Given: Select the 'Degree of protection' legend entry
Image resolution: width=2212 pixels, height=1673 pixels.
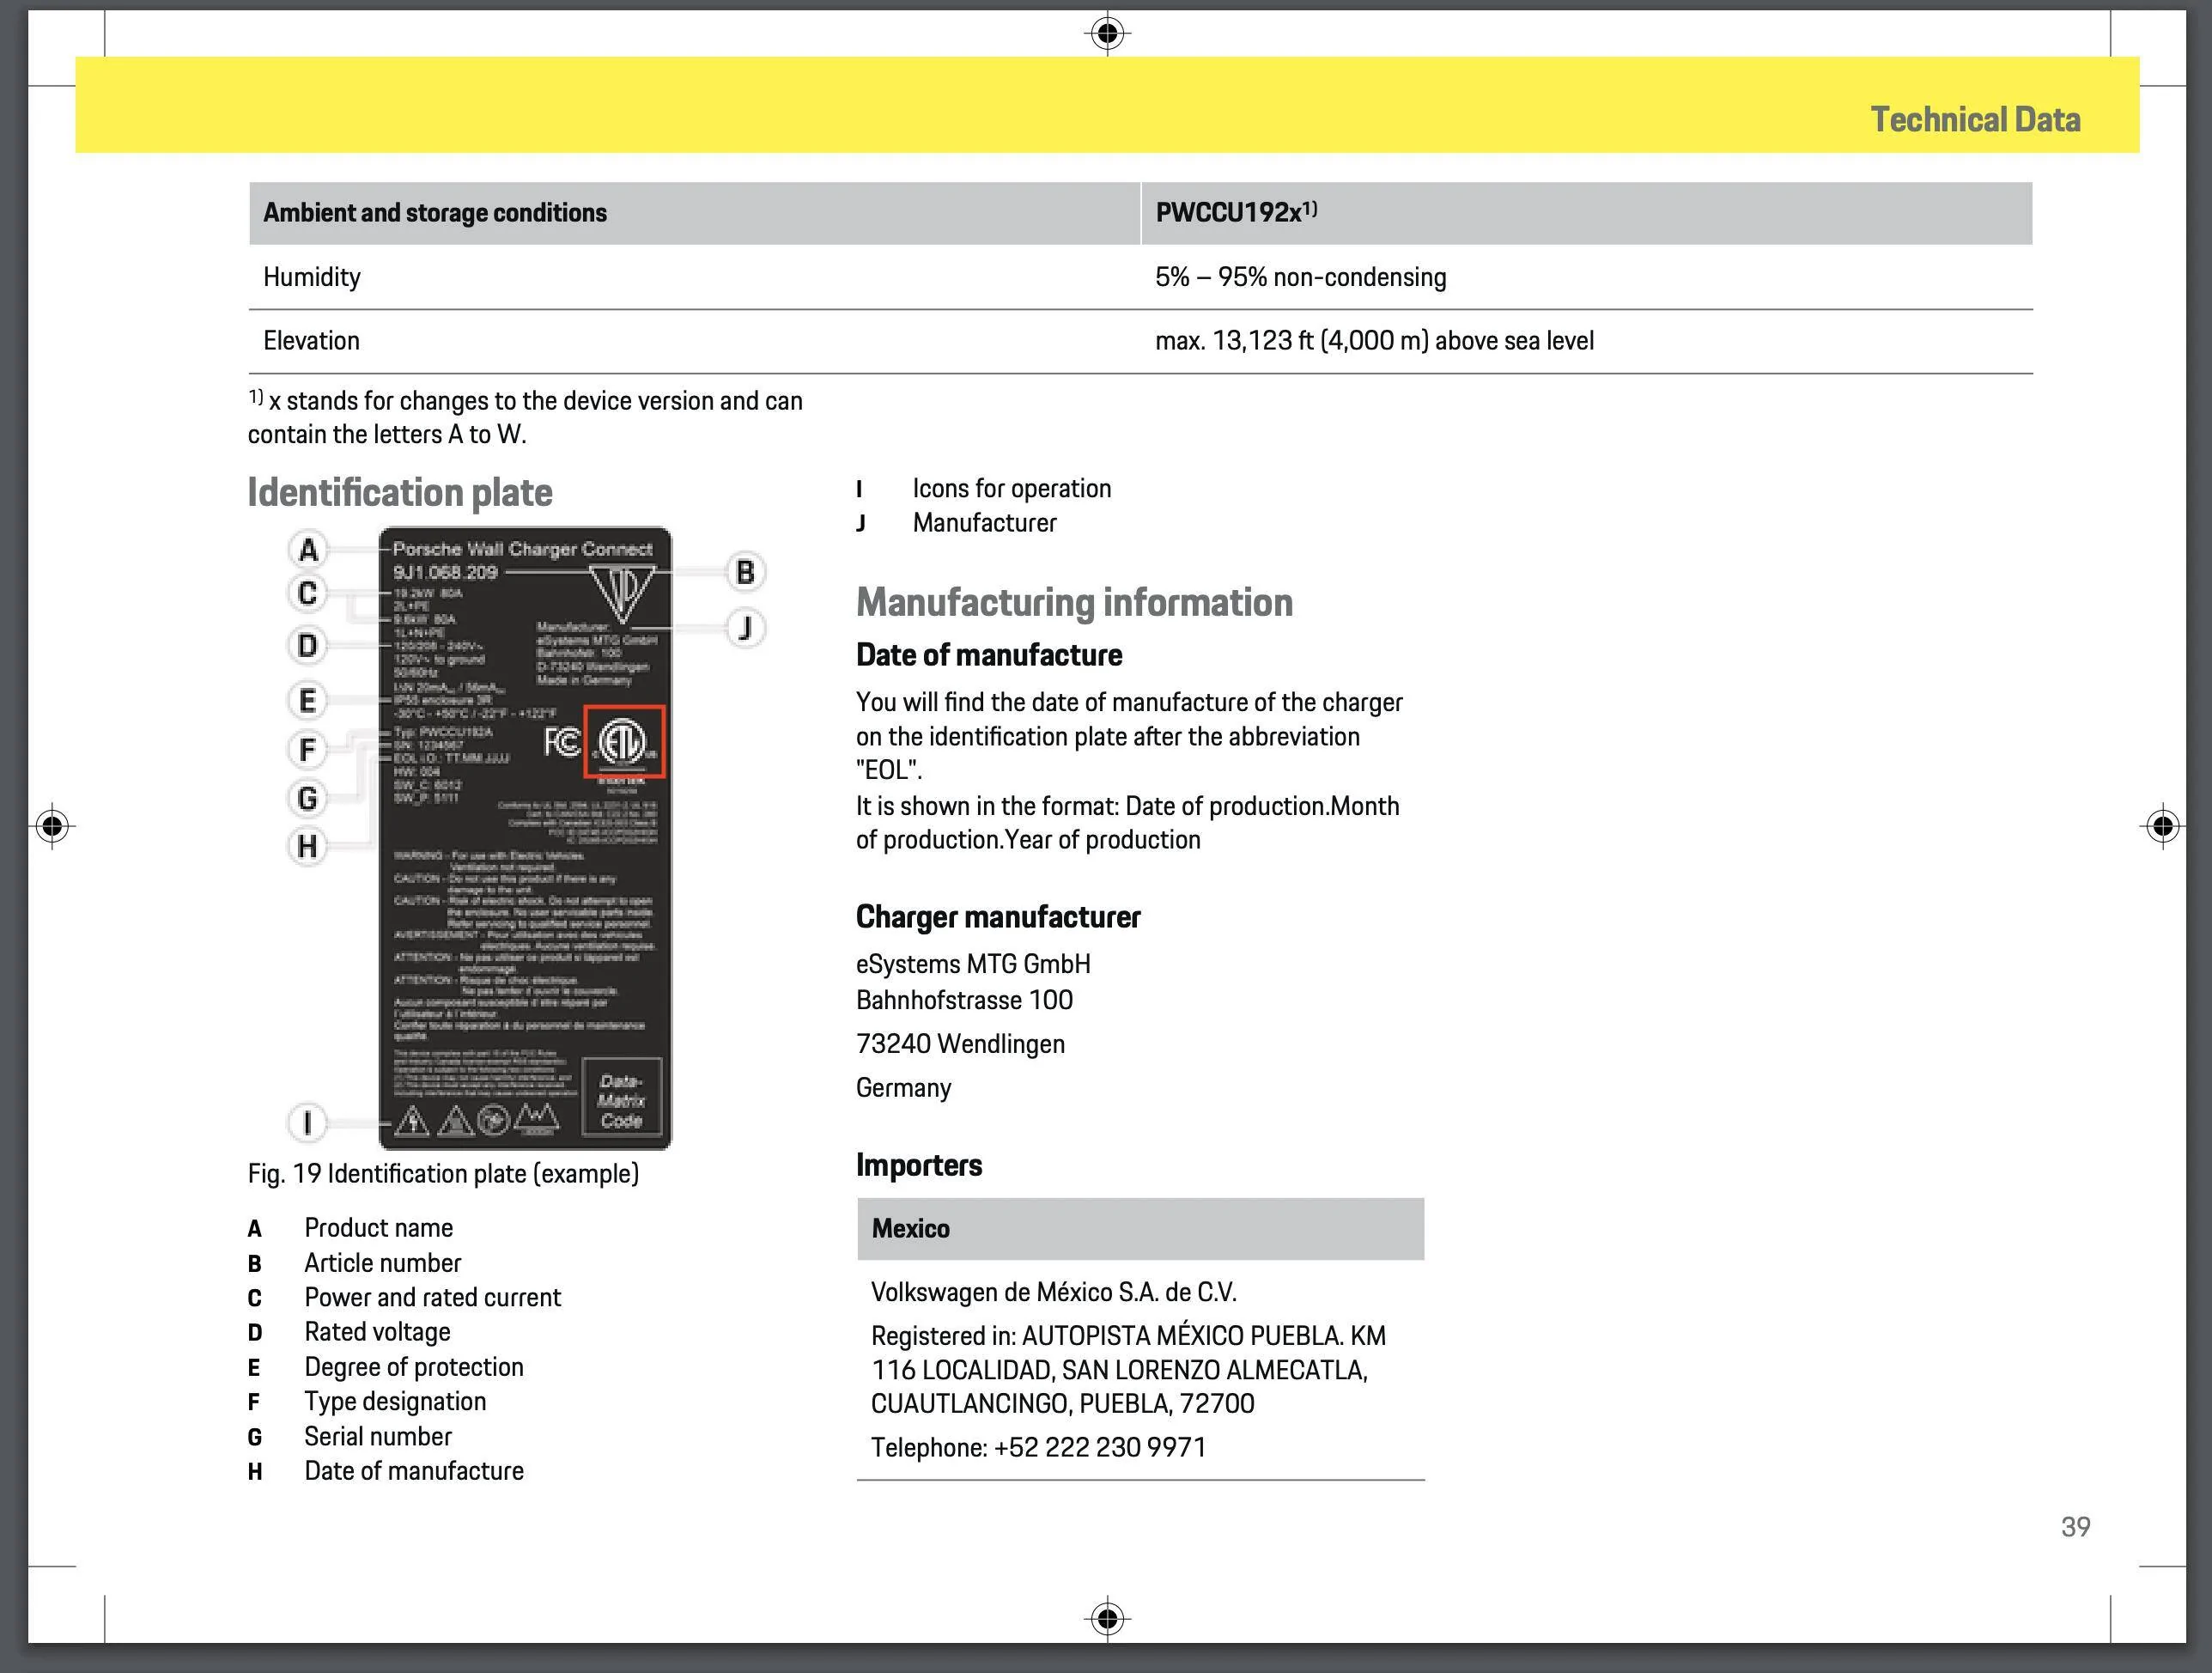Looking at the screenshot, I should tap(414, 1367).
